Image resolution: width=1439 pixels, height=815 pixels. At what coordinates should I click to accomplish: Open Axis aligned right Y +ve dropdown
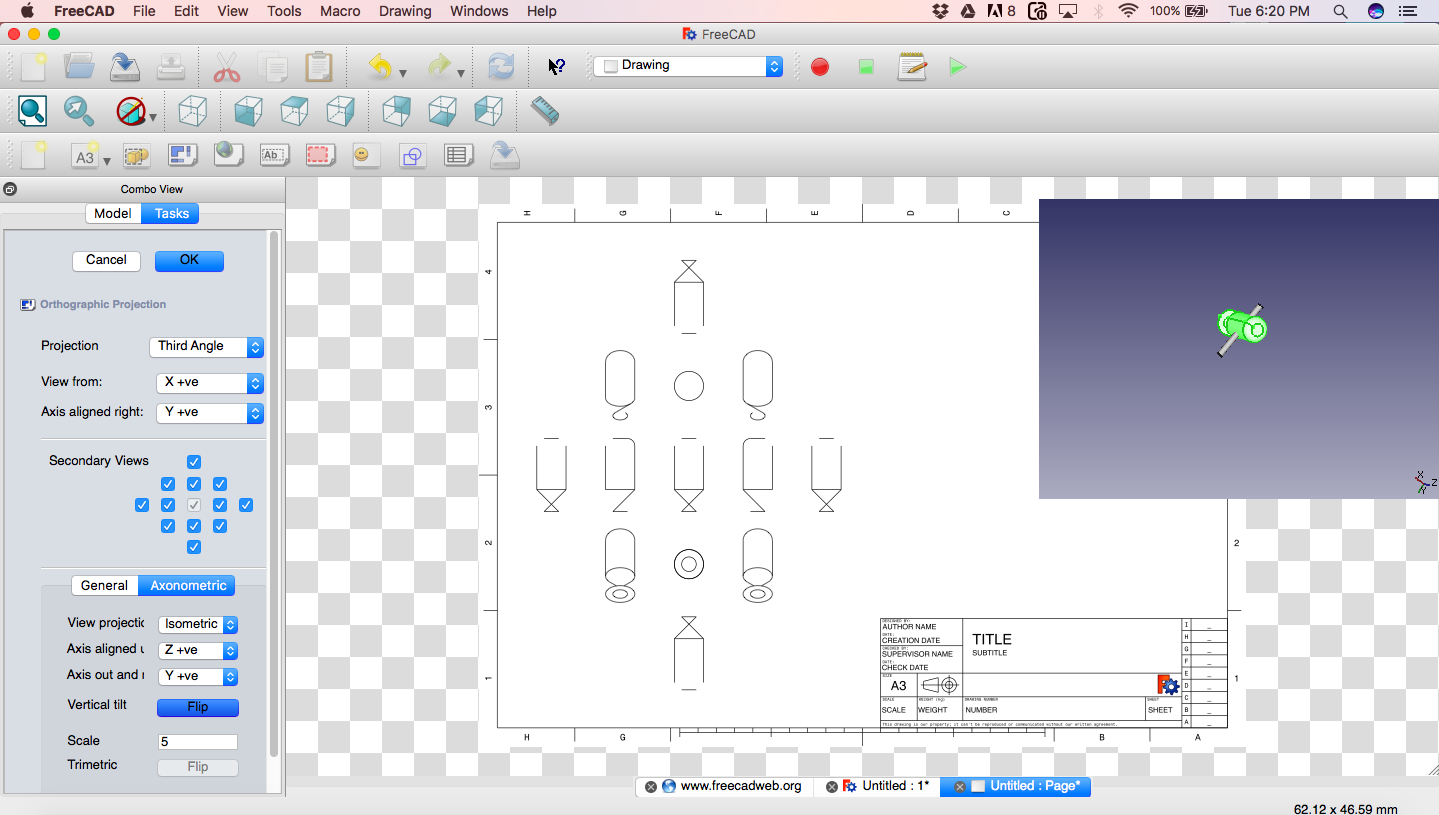point(210,412)
